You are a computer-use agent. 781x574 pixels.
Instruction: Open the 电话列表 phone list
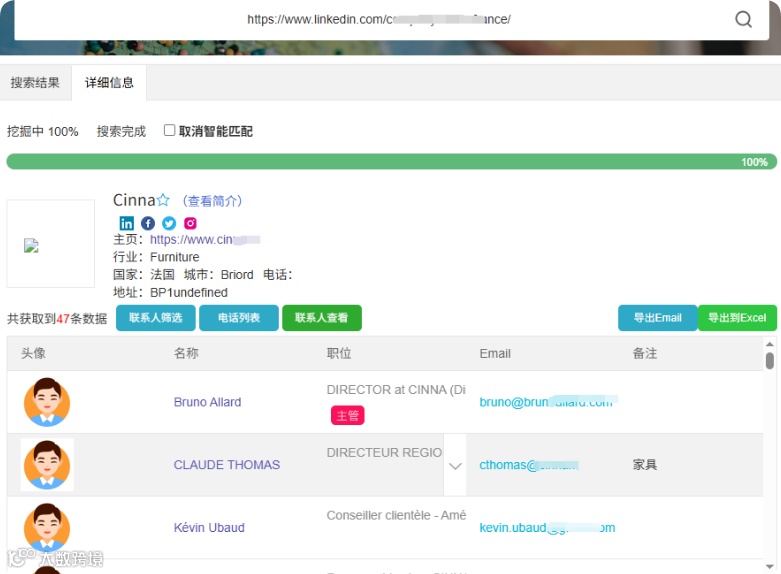pyautogui.click(x=239, y=318)
